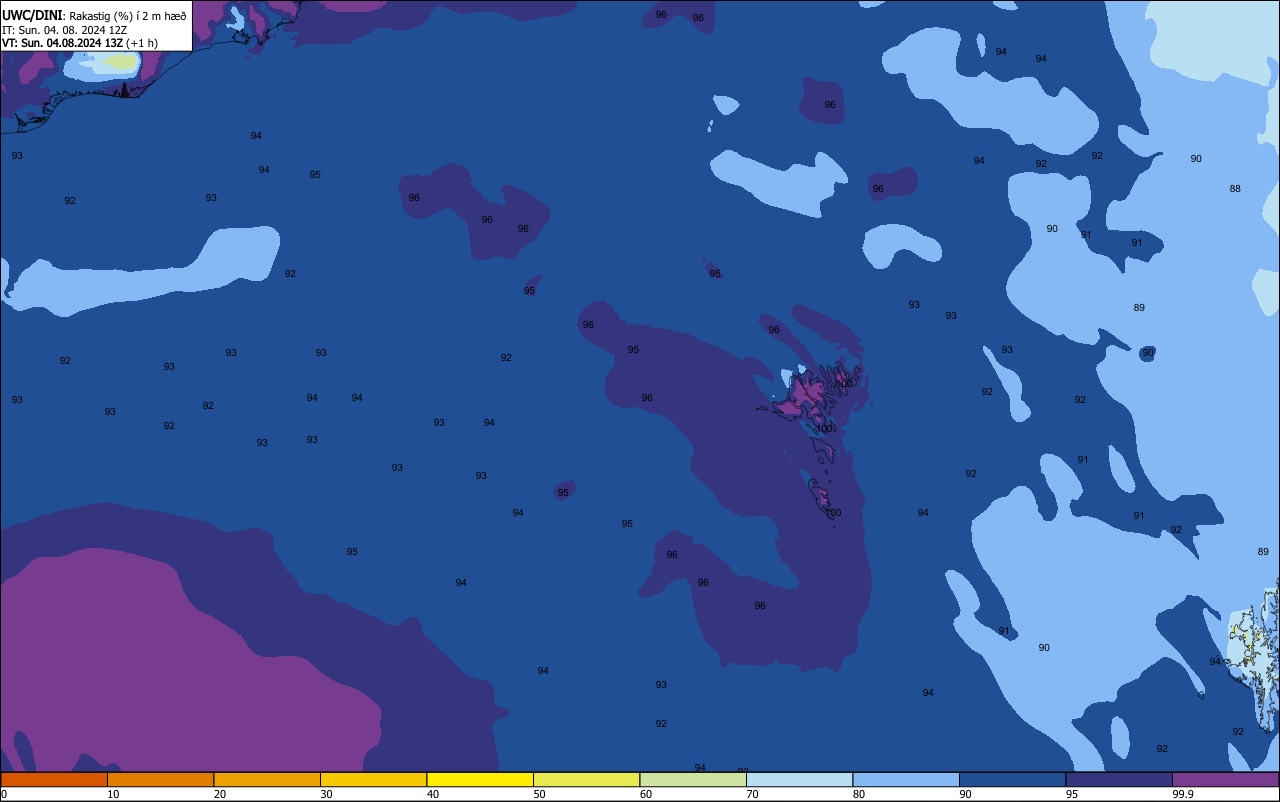Click the 'IT: Sun. 04. 08. 2024 12Z' line

65,30
